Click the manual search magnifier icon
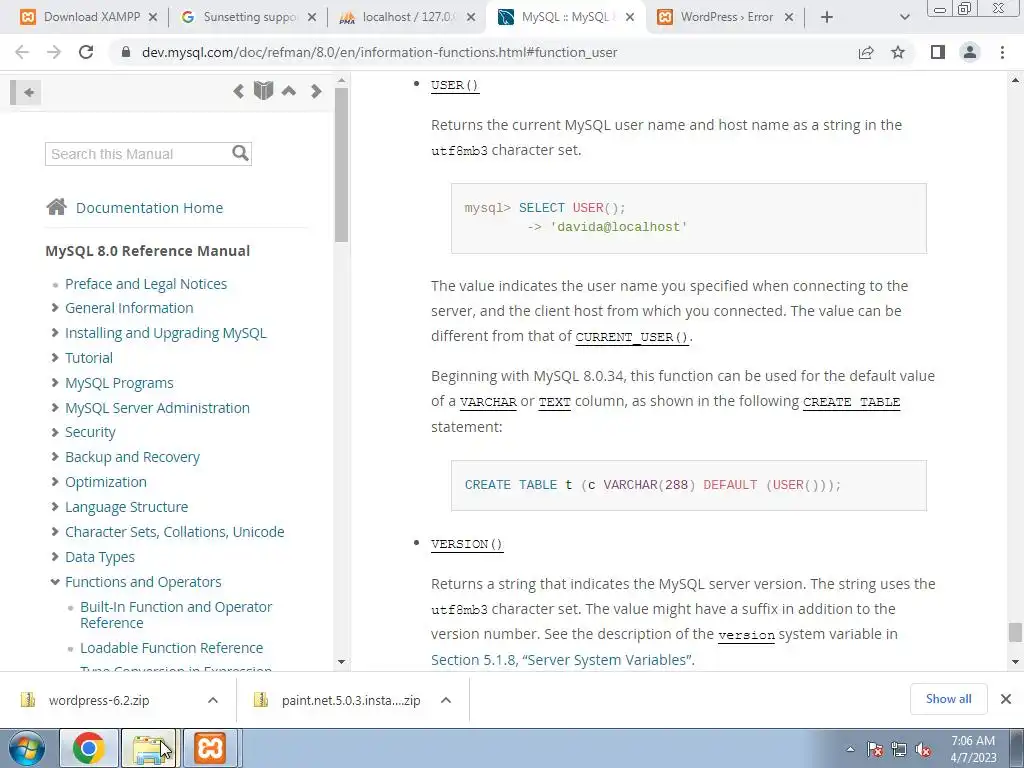Viewport: 1024px width, 768px height. pyautogui.click(x=240, y=153)
